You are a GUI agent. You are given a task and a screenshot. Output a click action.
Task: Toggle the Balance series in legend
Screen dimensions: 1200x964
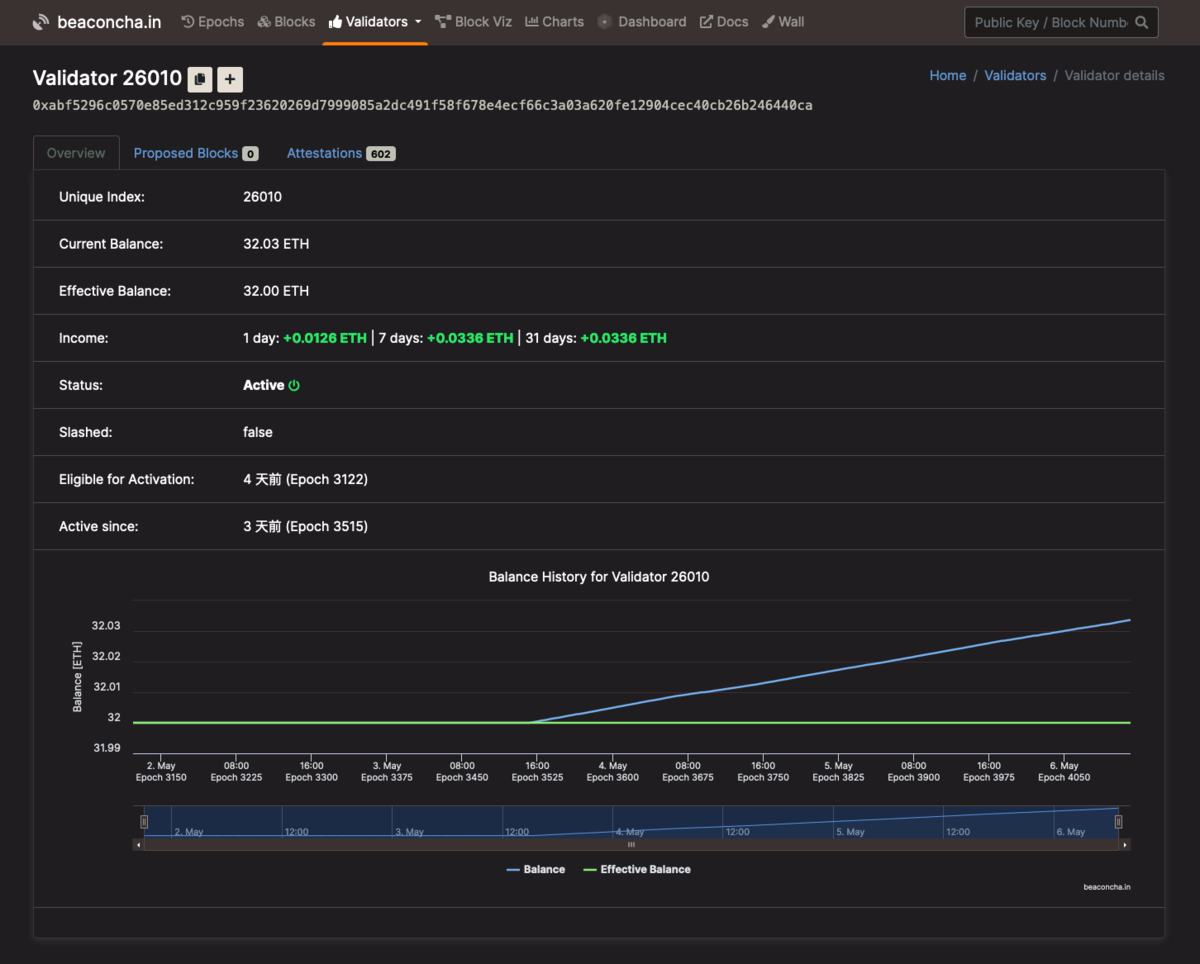[x=536, y=870]
